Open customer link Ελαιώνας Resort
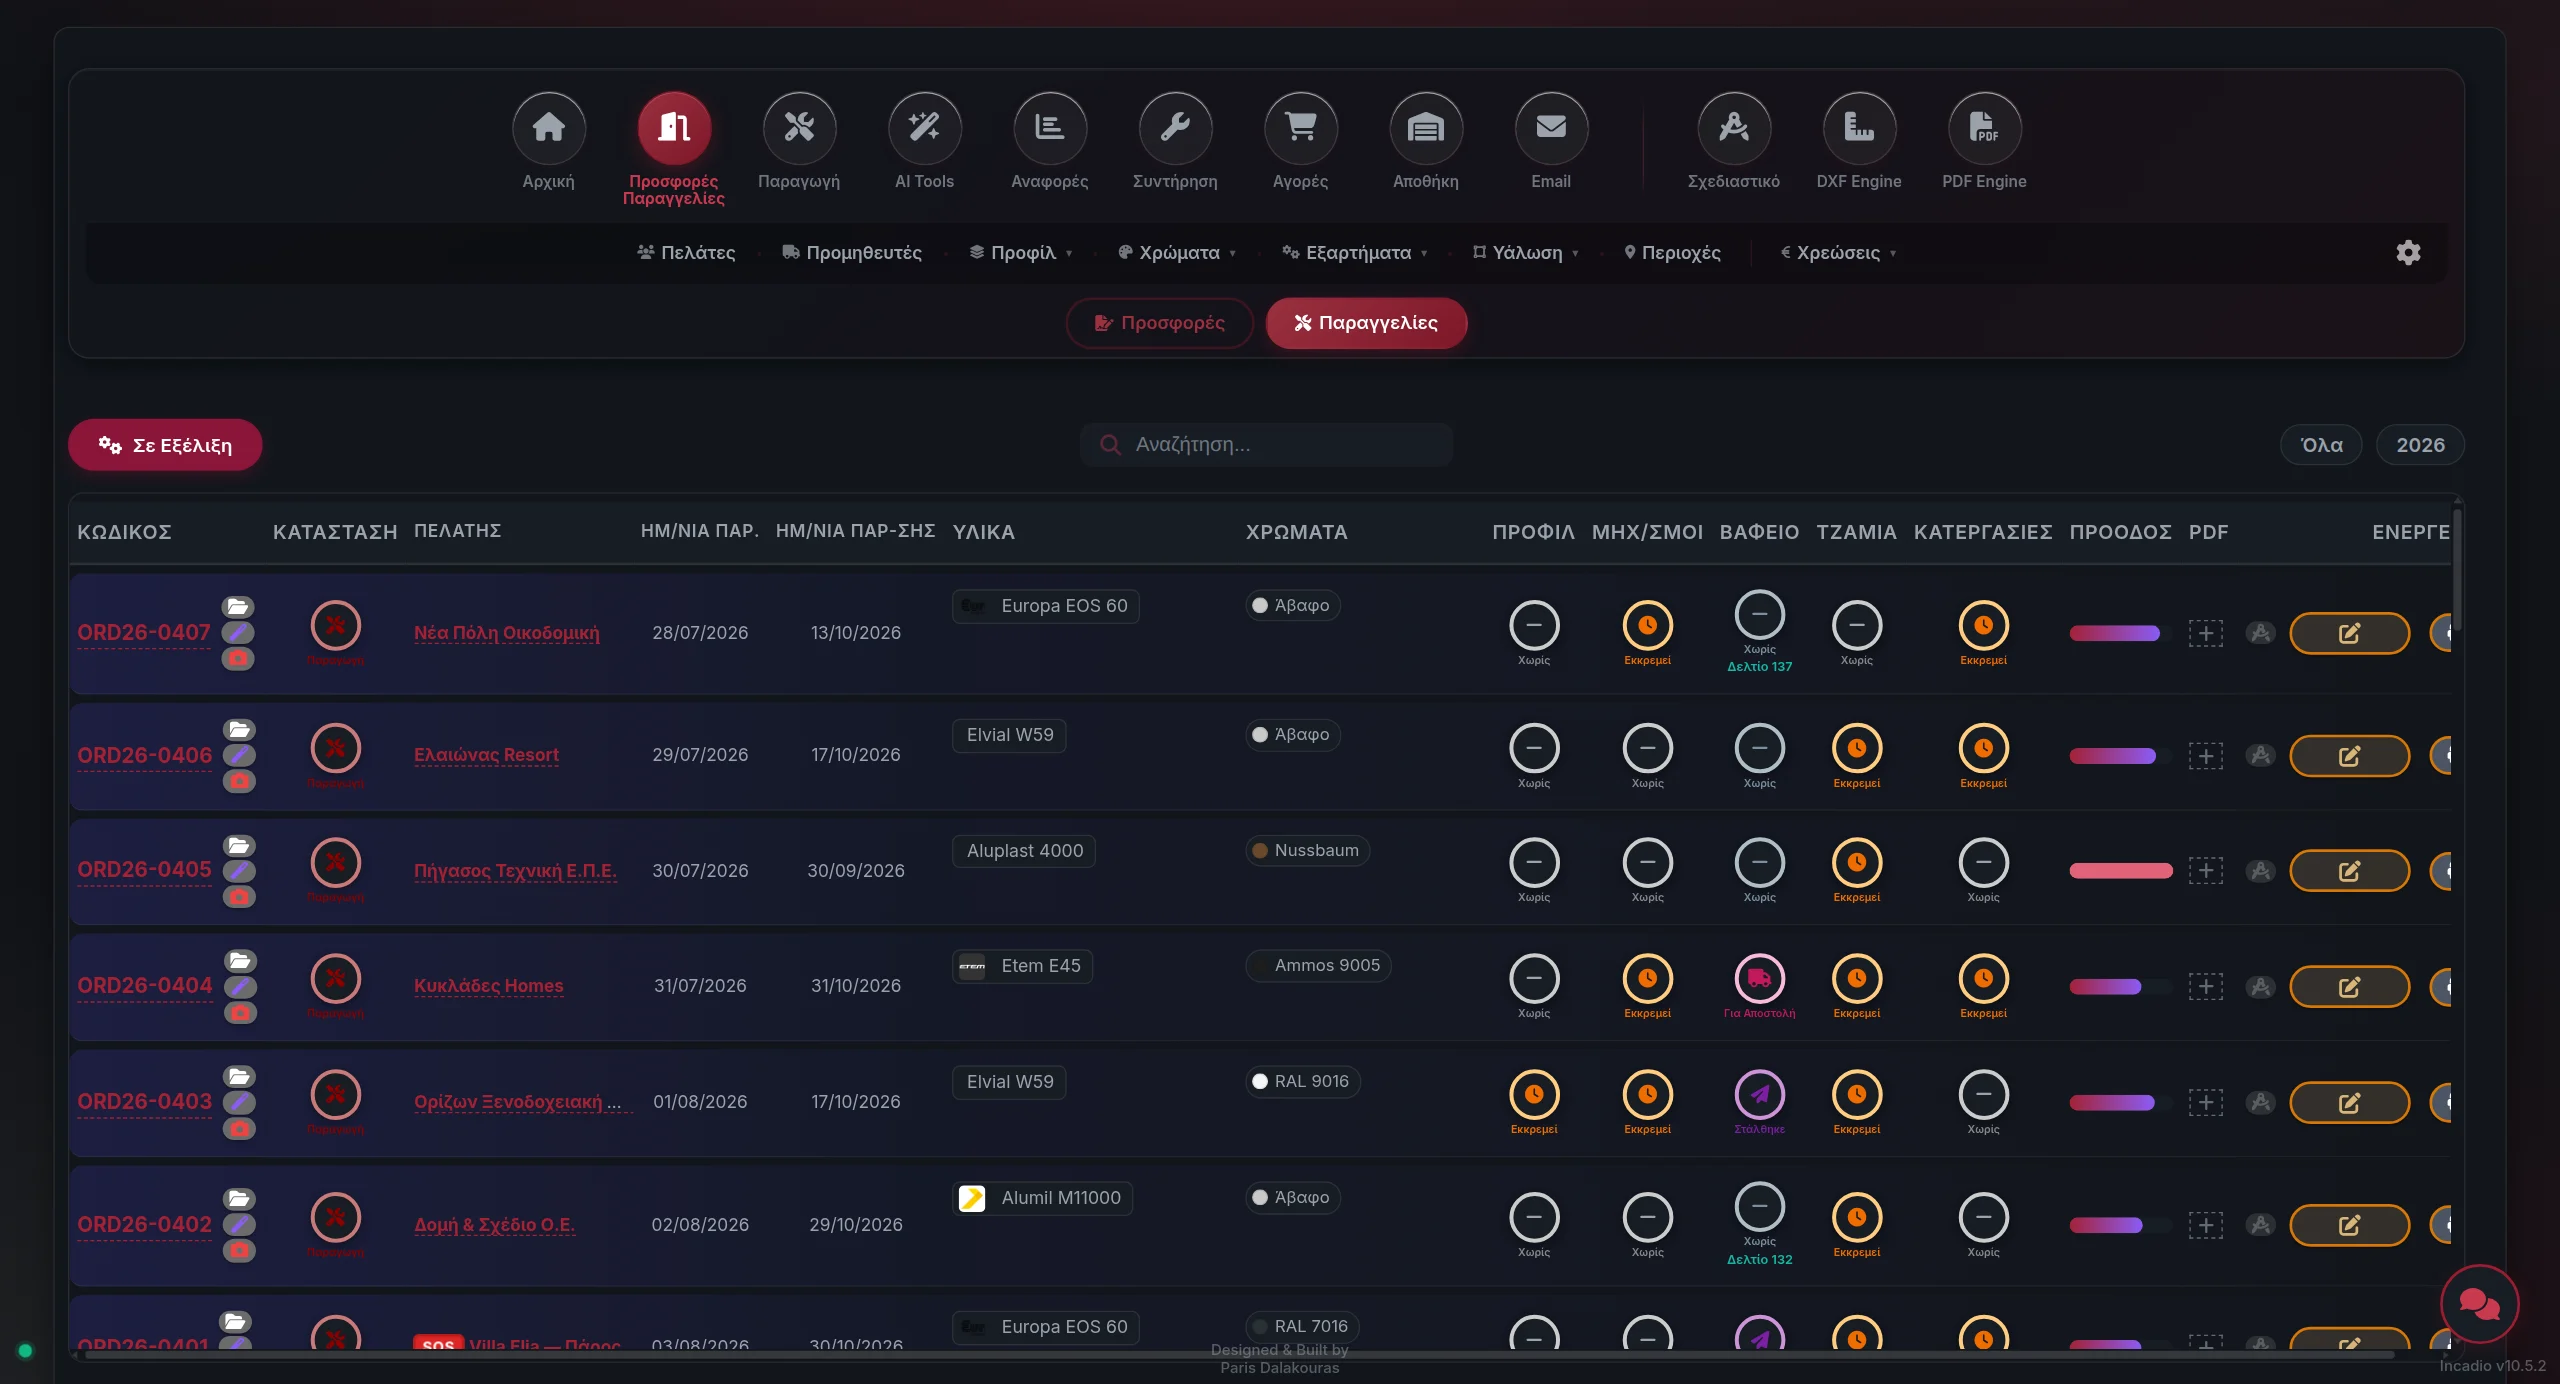Screen dimensions: 2560x1384 click(x=486, y=755)
